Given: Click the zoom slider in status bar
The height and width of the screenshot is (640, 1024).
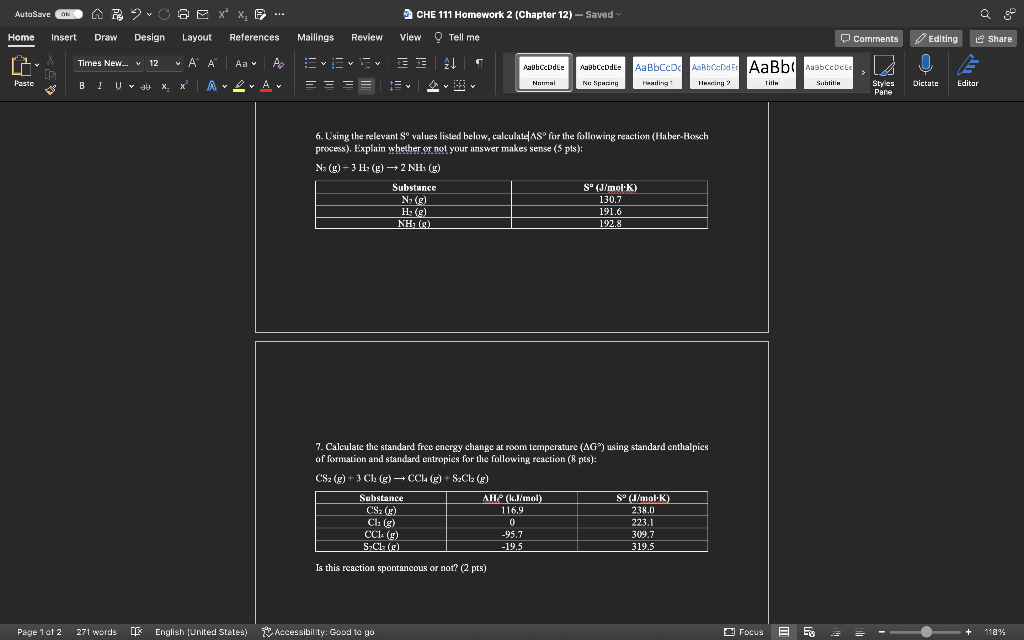Looking at the screenshot, I should (x=925, y=632).
